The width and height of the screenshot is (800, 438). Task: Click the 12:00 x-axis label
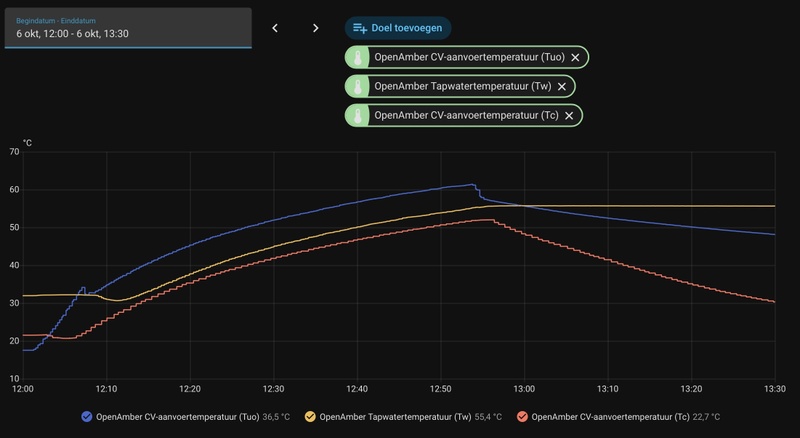click(23, 389)
